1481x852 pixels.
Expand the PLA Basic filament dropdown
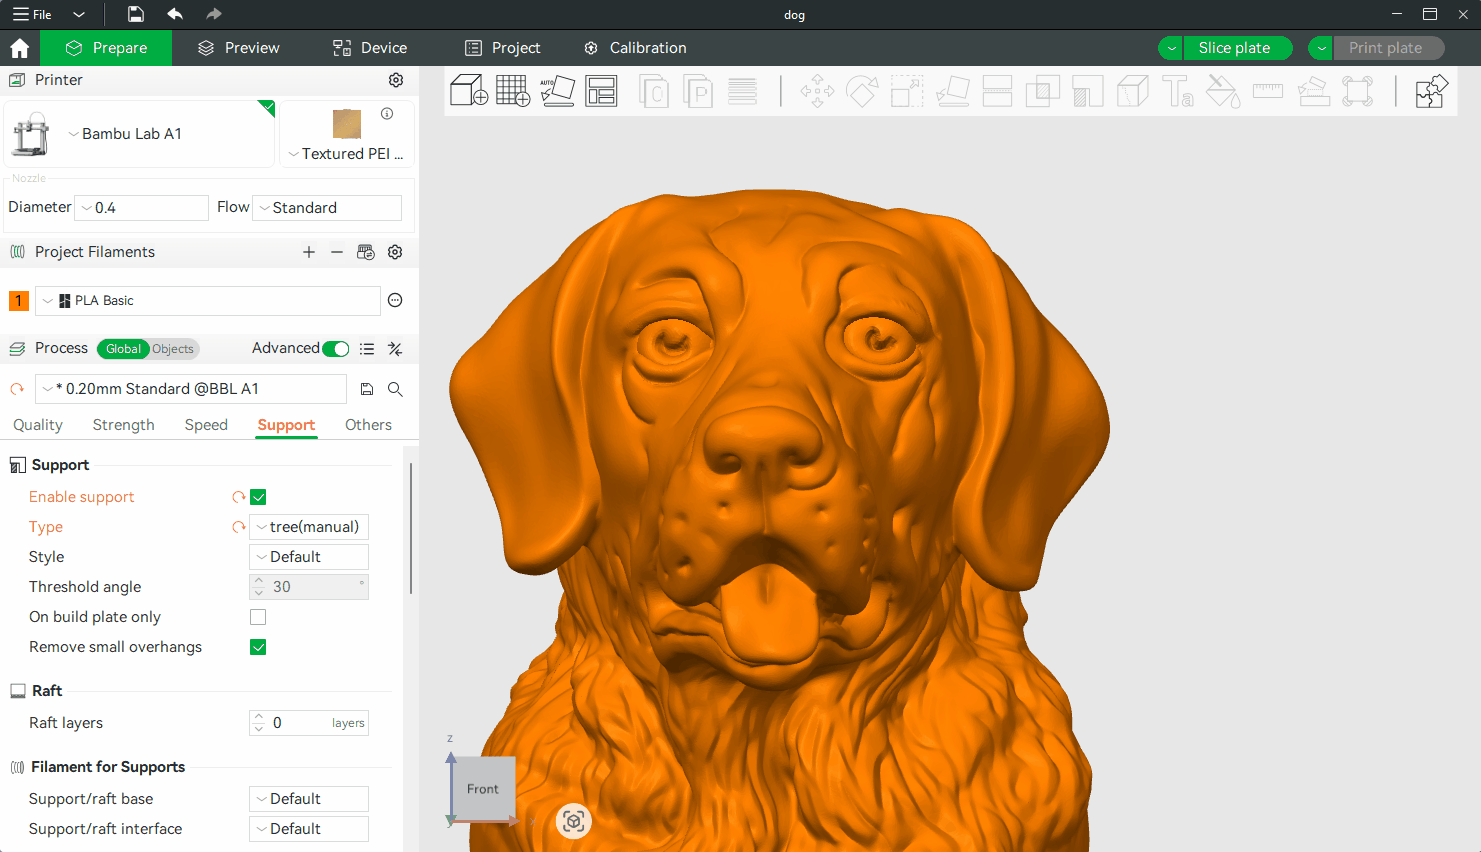click(x=208, y=301)
